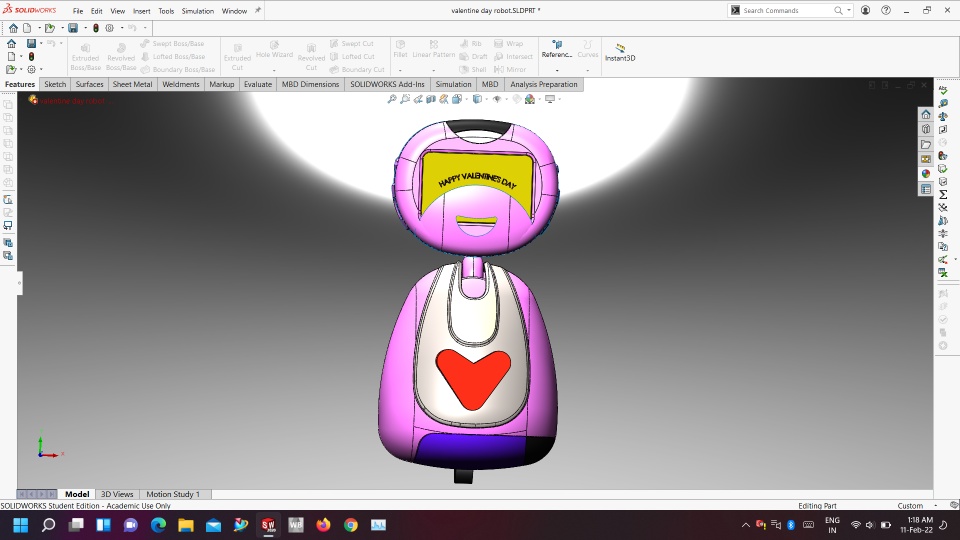Expand the left panel with side arrow
This screenshot has height=540, width=960.
[19, 284]
